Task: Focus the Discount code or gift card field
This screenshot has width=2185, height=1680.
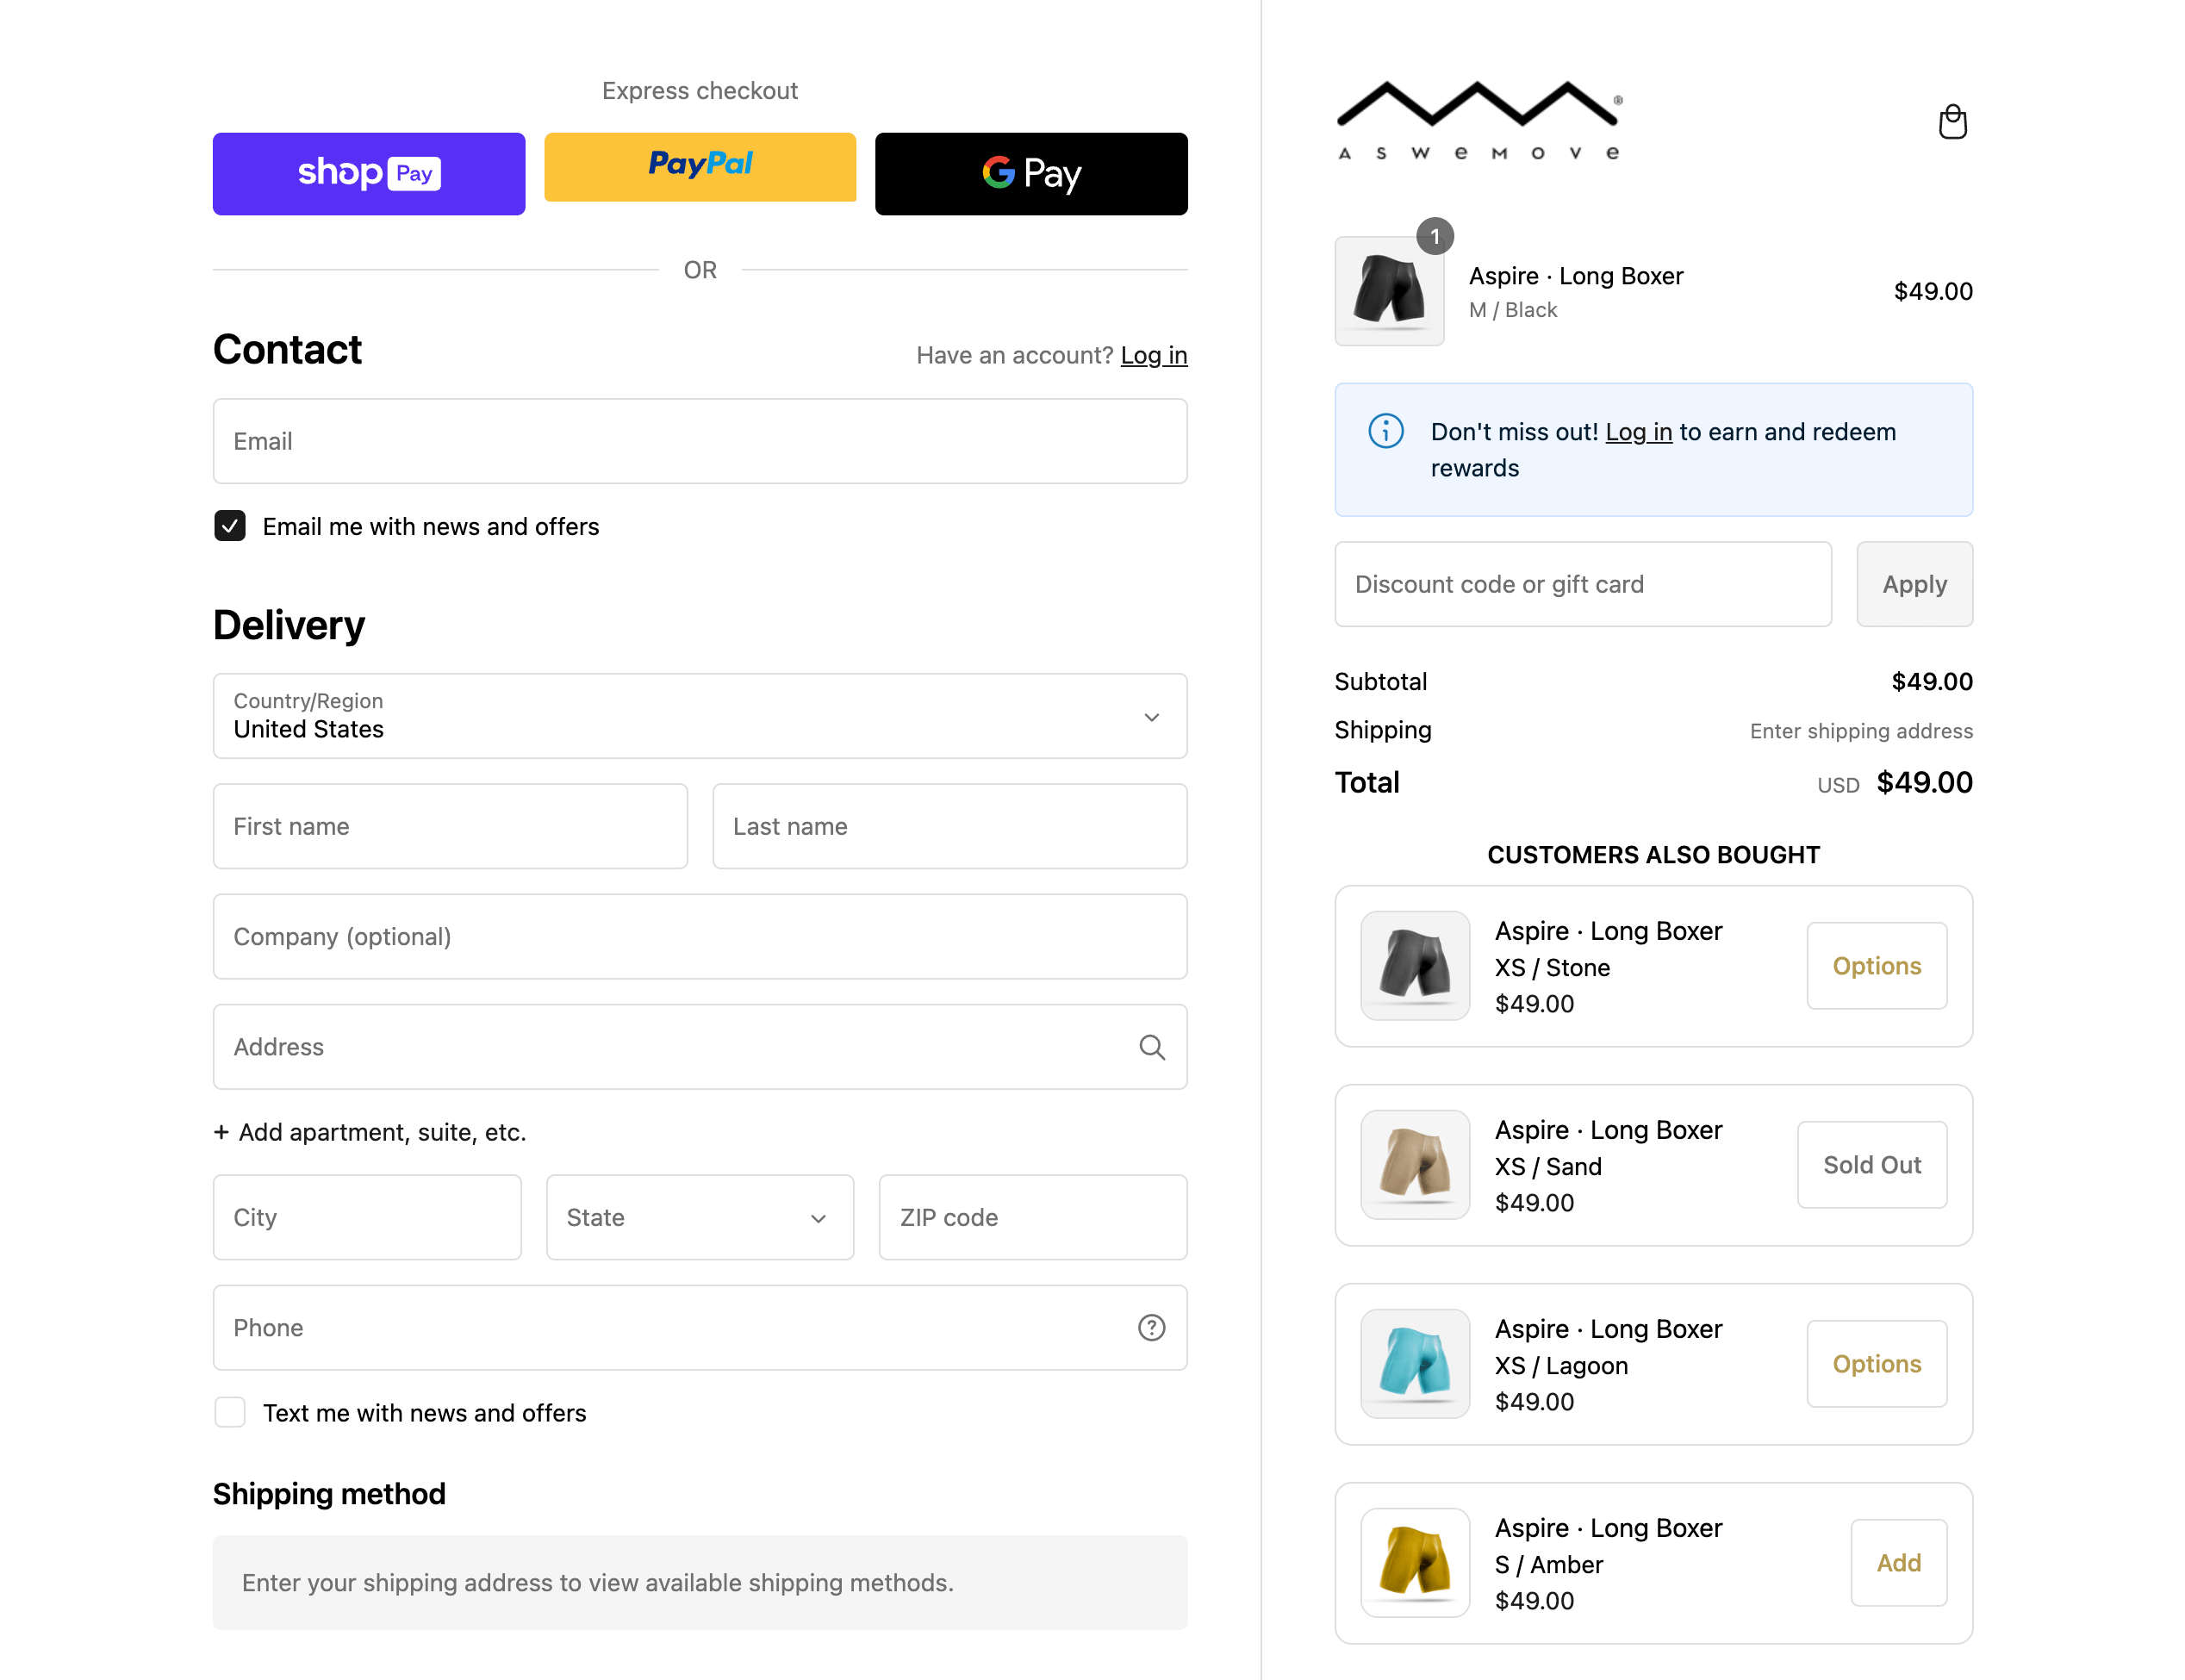Action: point(1583,584)
